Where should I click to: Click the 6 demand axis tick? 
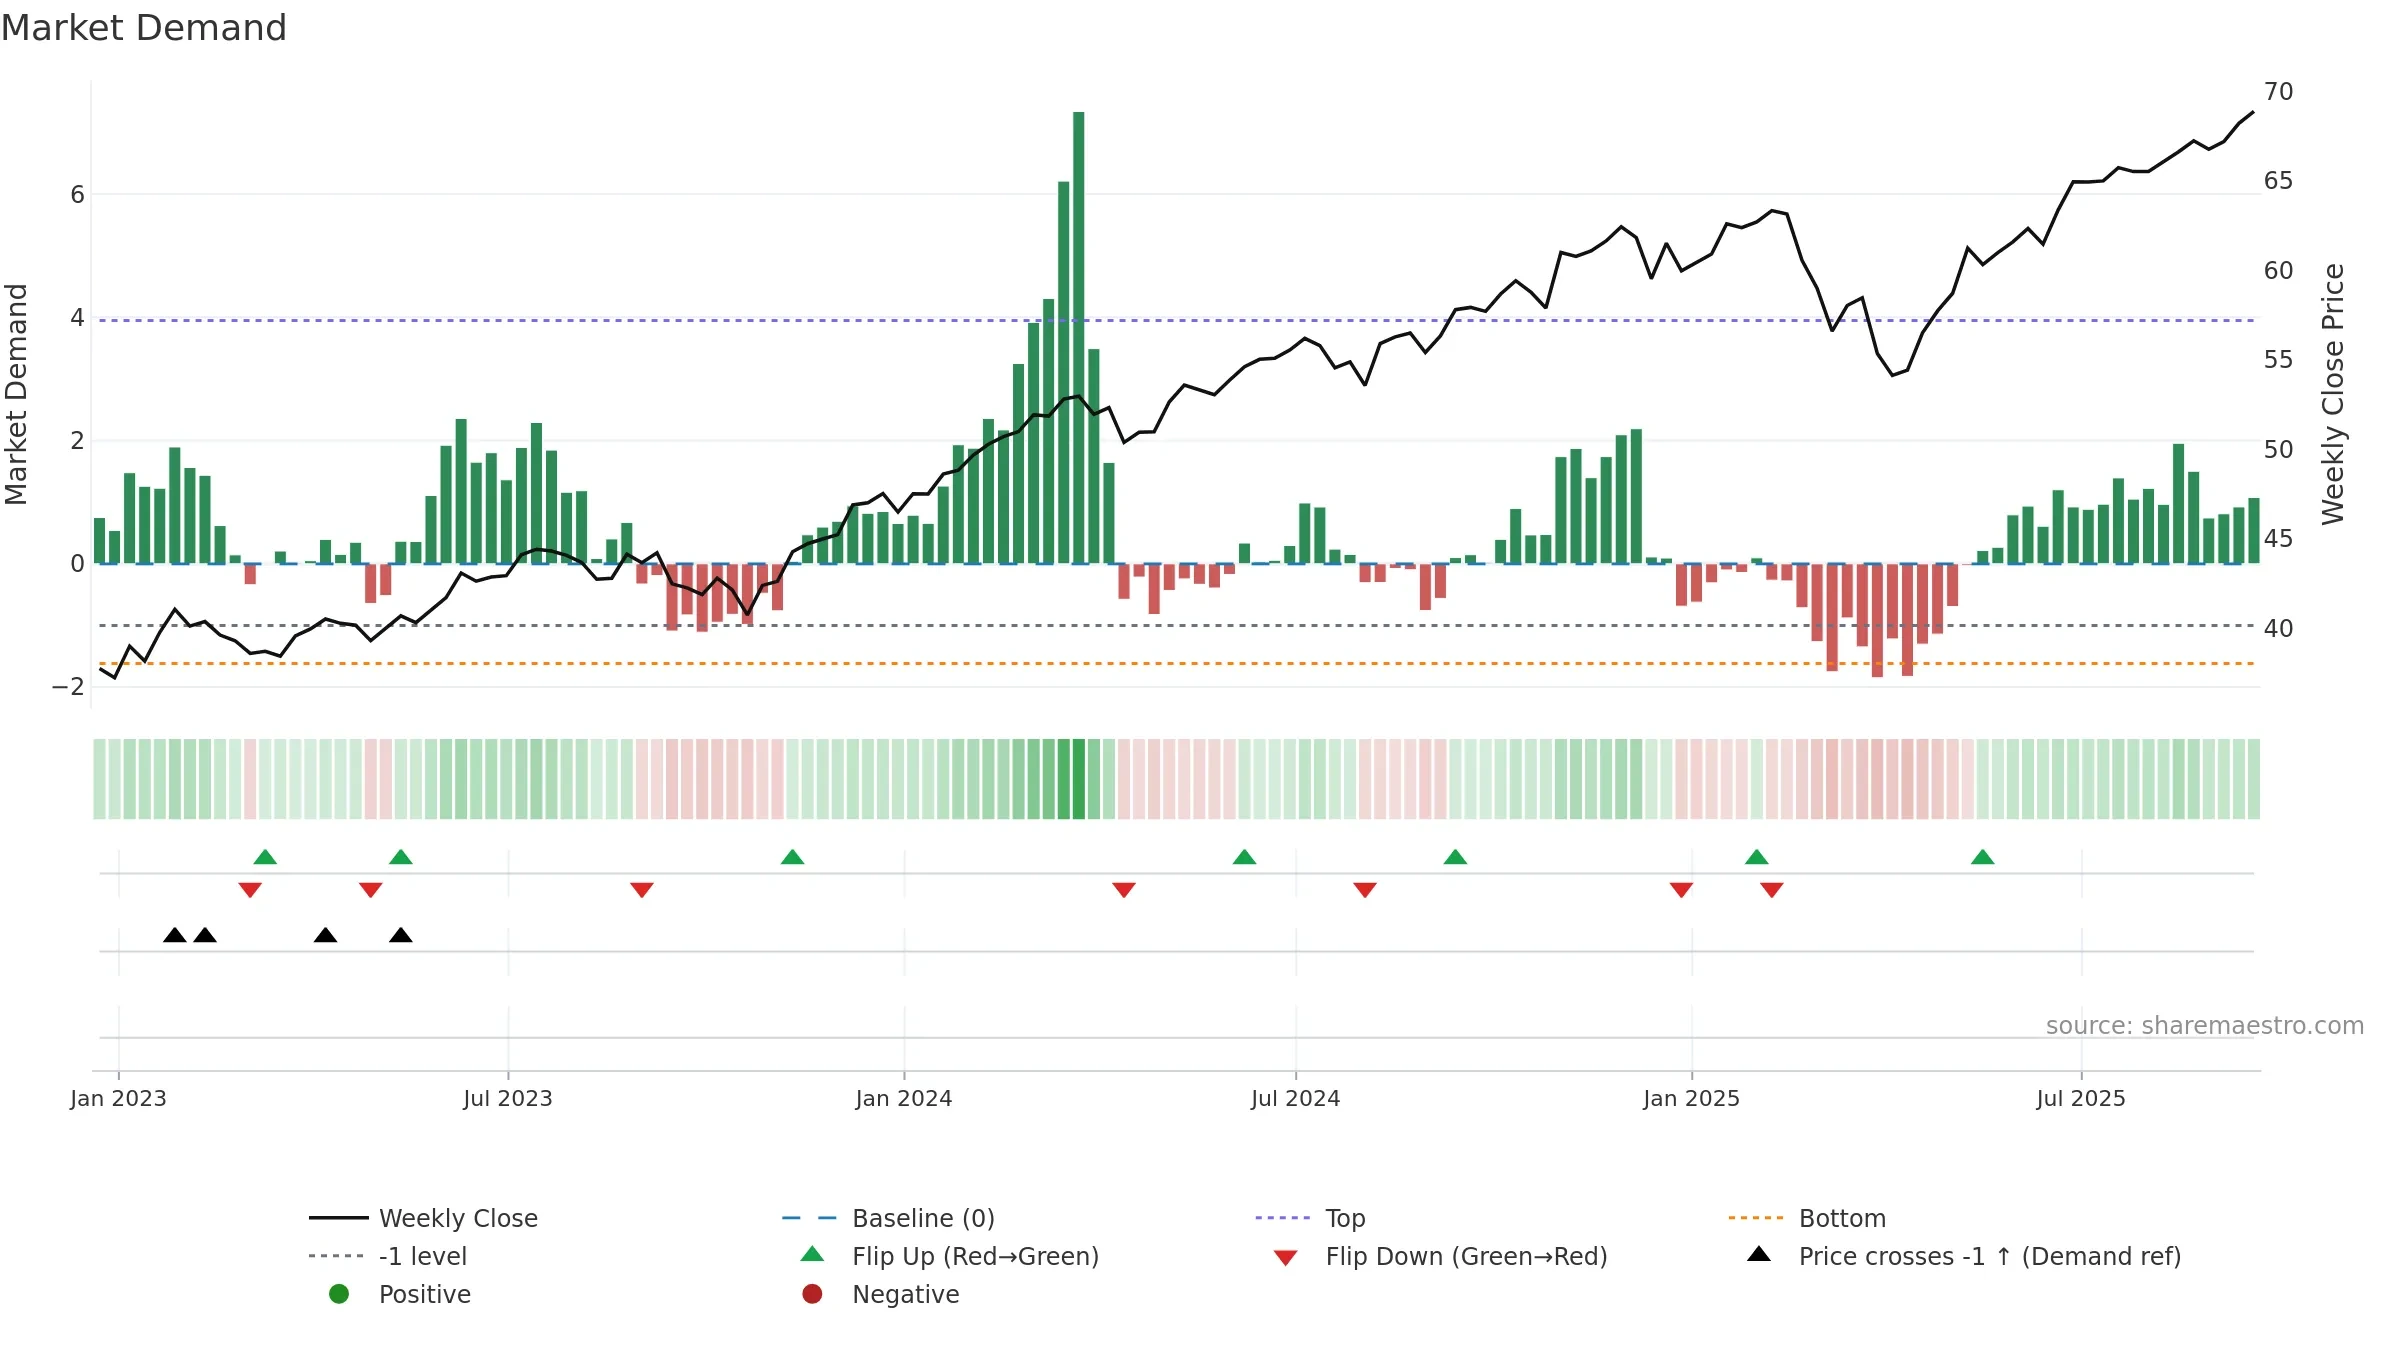point(77,195)
